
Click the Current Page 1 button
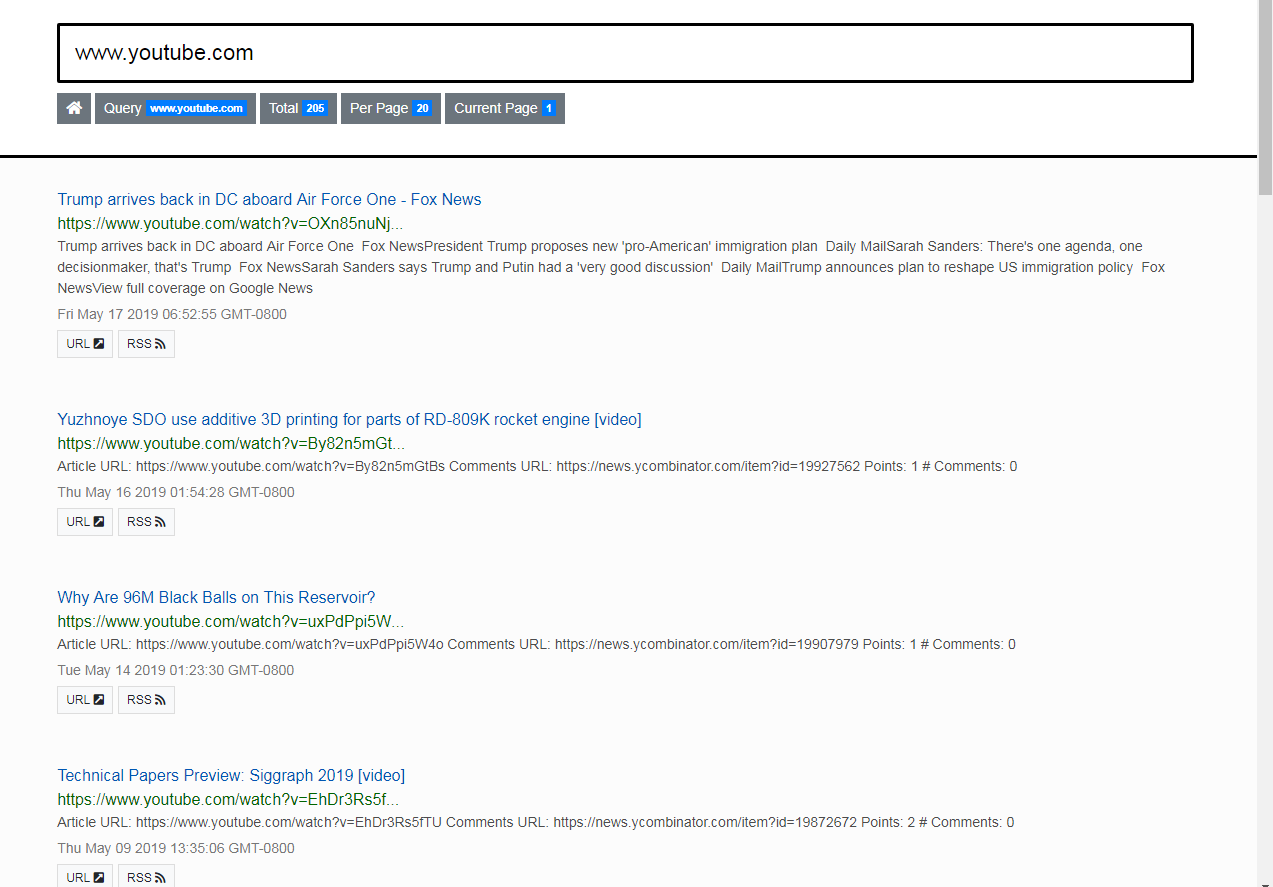tap(505, 108)
